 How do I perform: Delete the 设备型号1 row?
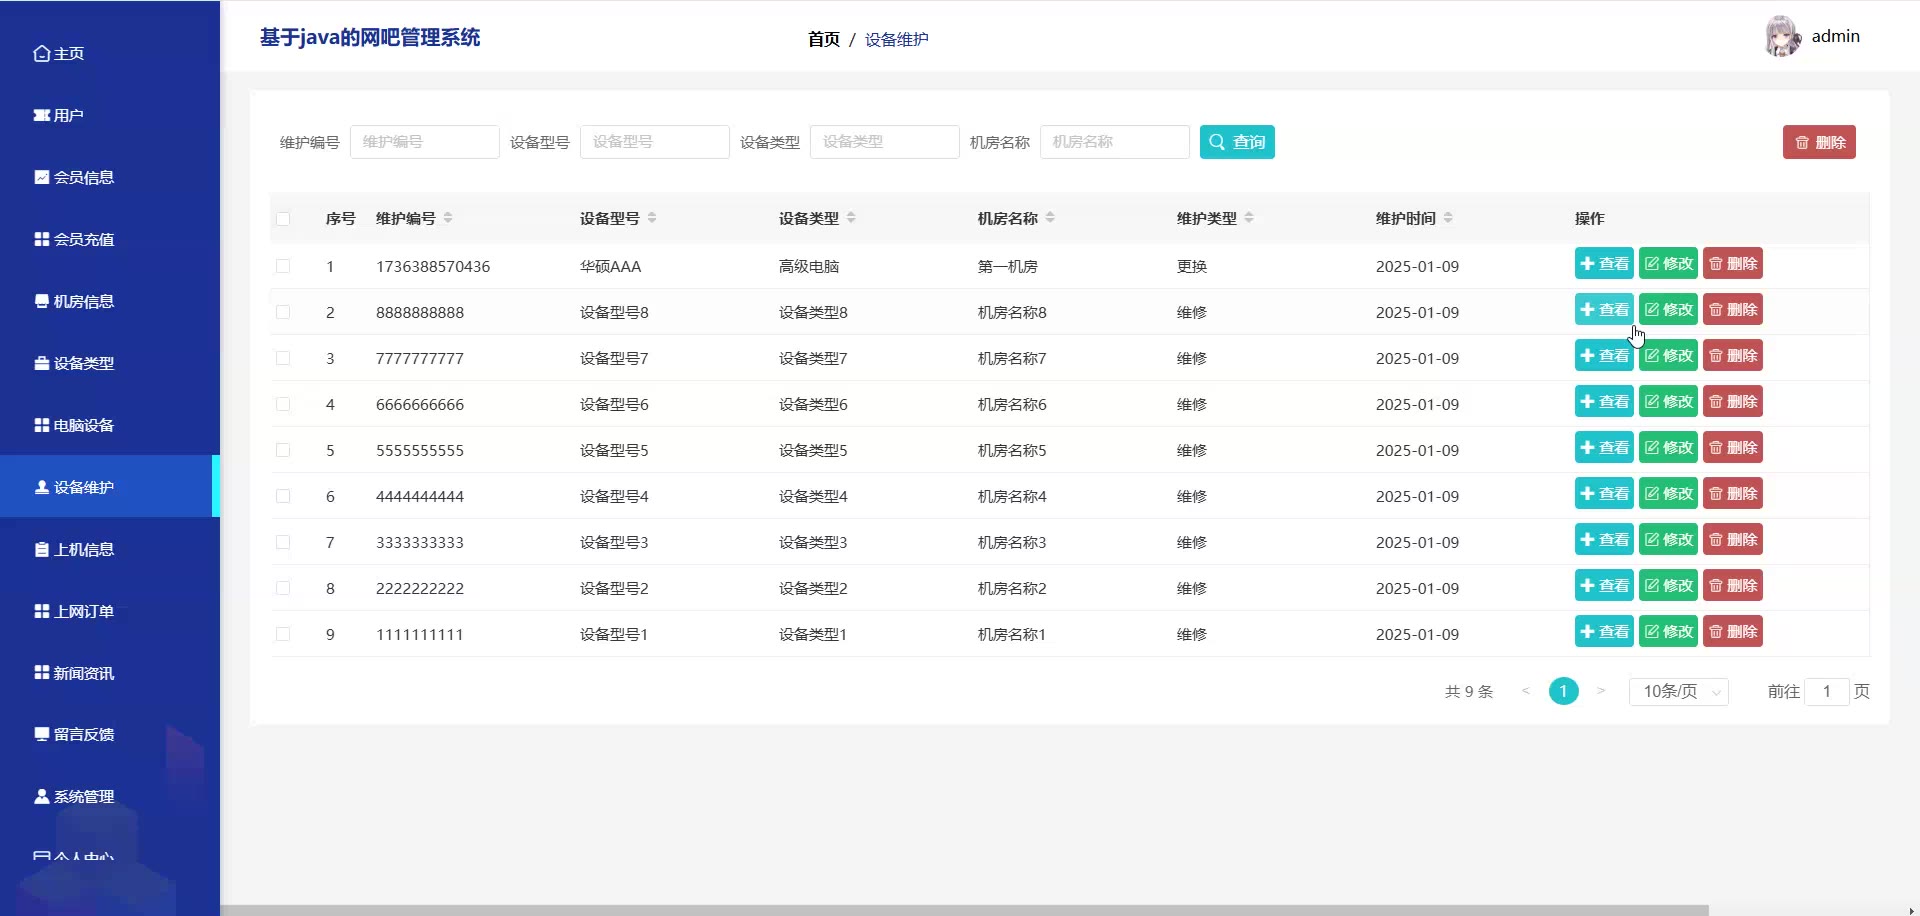click(1732, 632)
